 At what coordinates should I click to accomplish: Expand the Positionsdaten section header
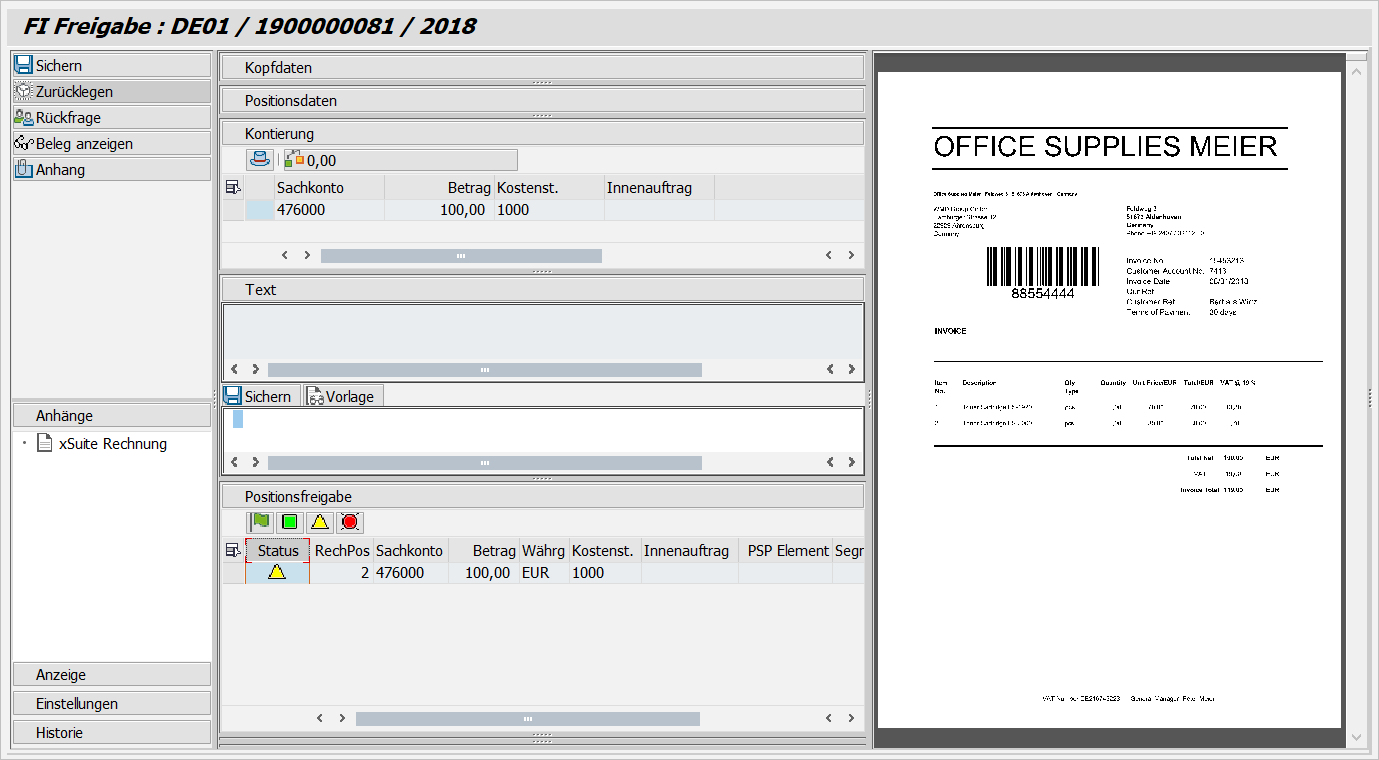(x=541, y=101)
